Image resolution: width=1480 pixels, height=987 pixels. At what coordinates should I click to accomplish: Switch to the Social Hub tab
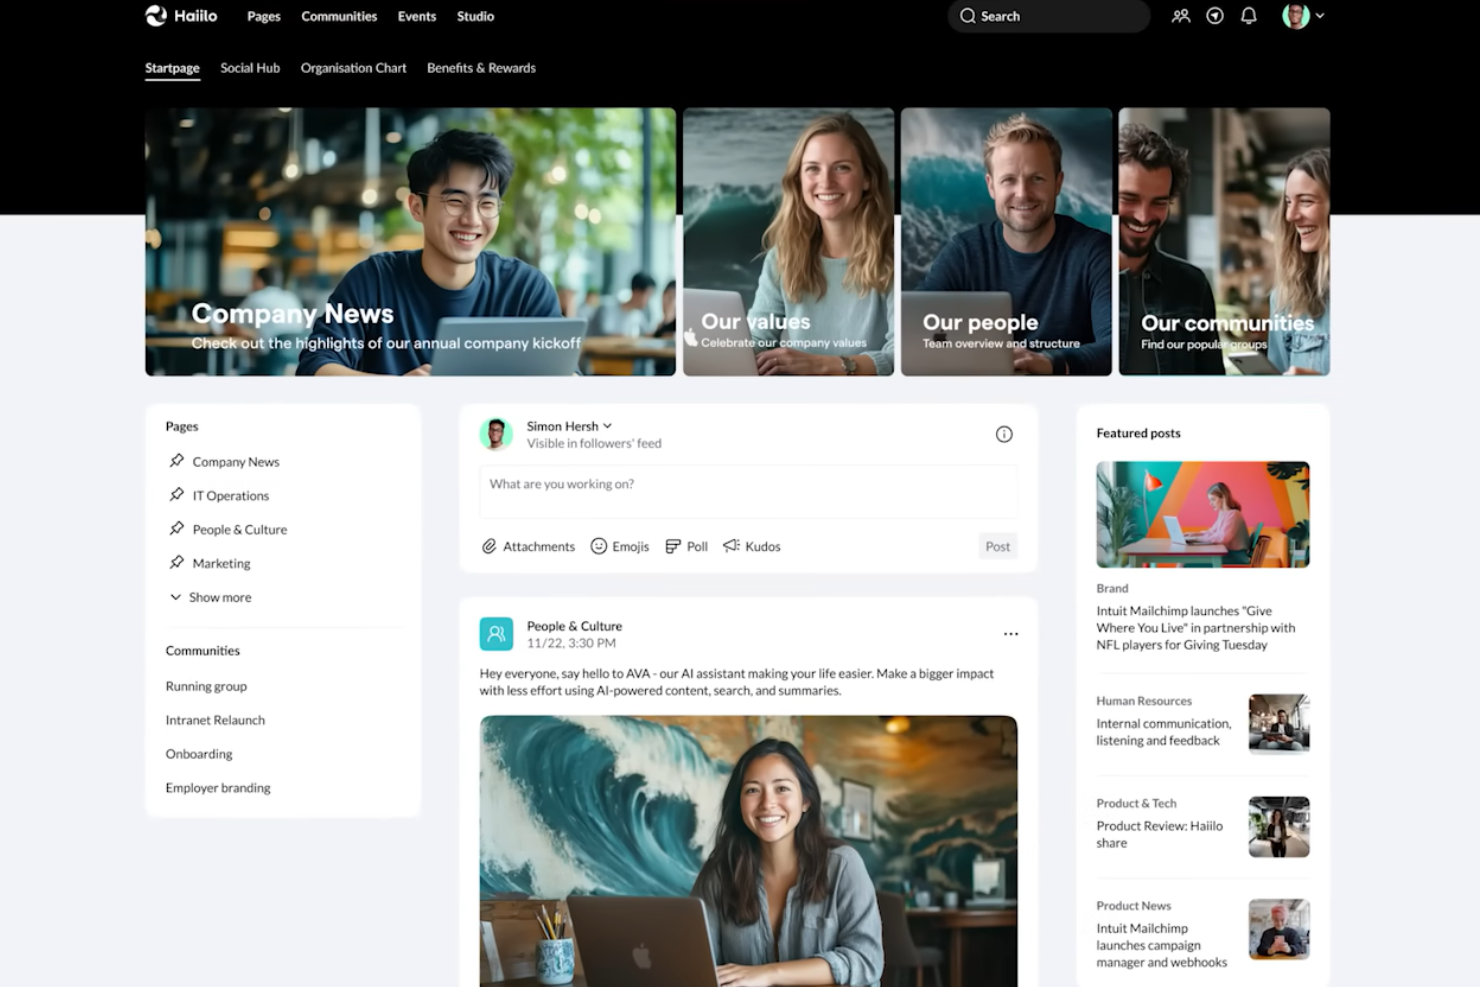tap(250, 68)
